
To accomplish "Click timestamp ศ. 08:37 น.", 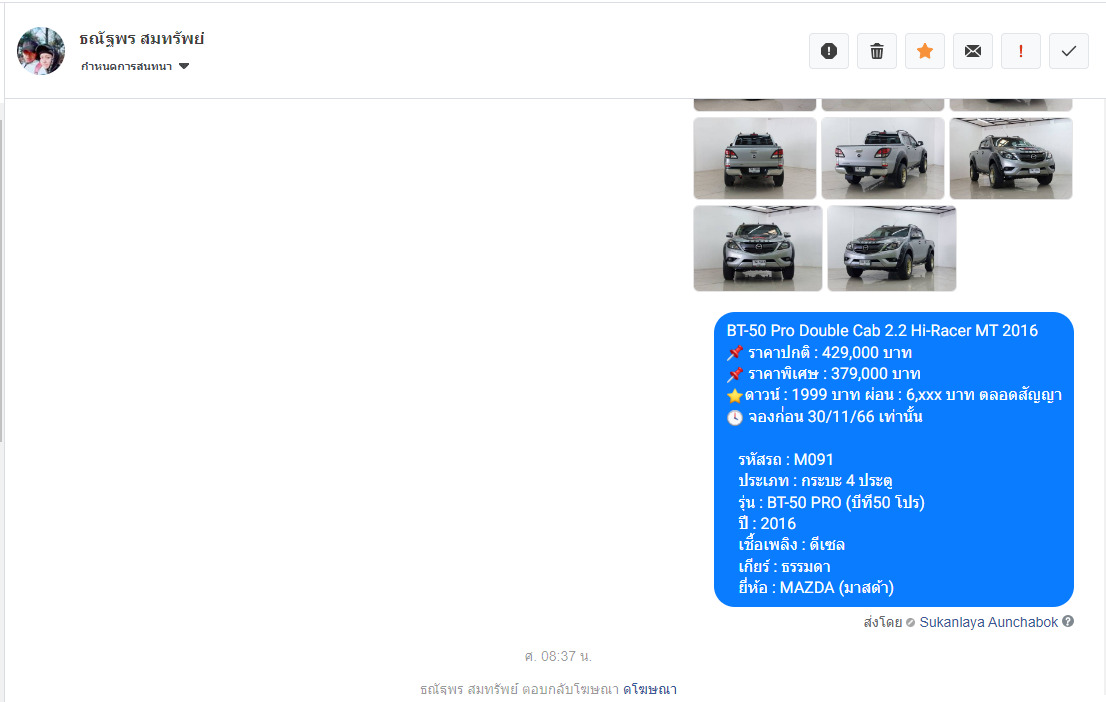I will (x=558, y=657).
